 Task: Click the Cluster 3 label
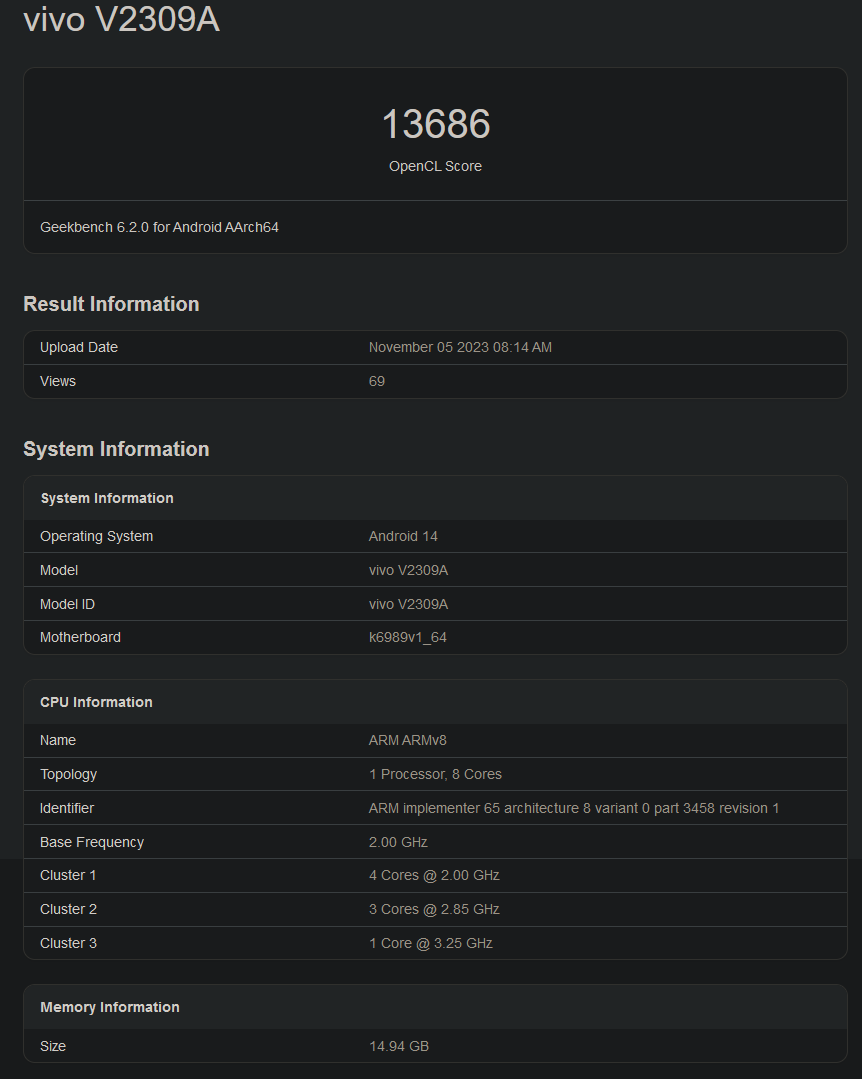pos(69,943)
